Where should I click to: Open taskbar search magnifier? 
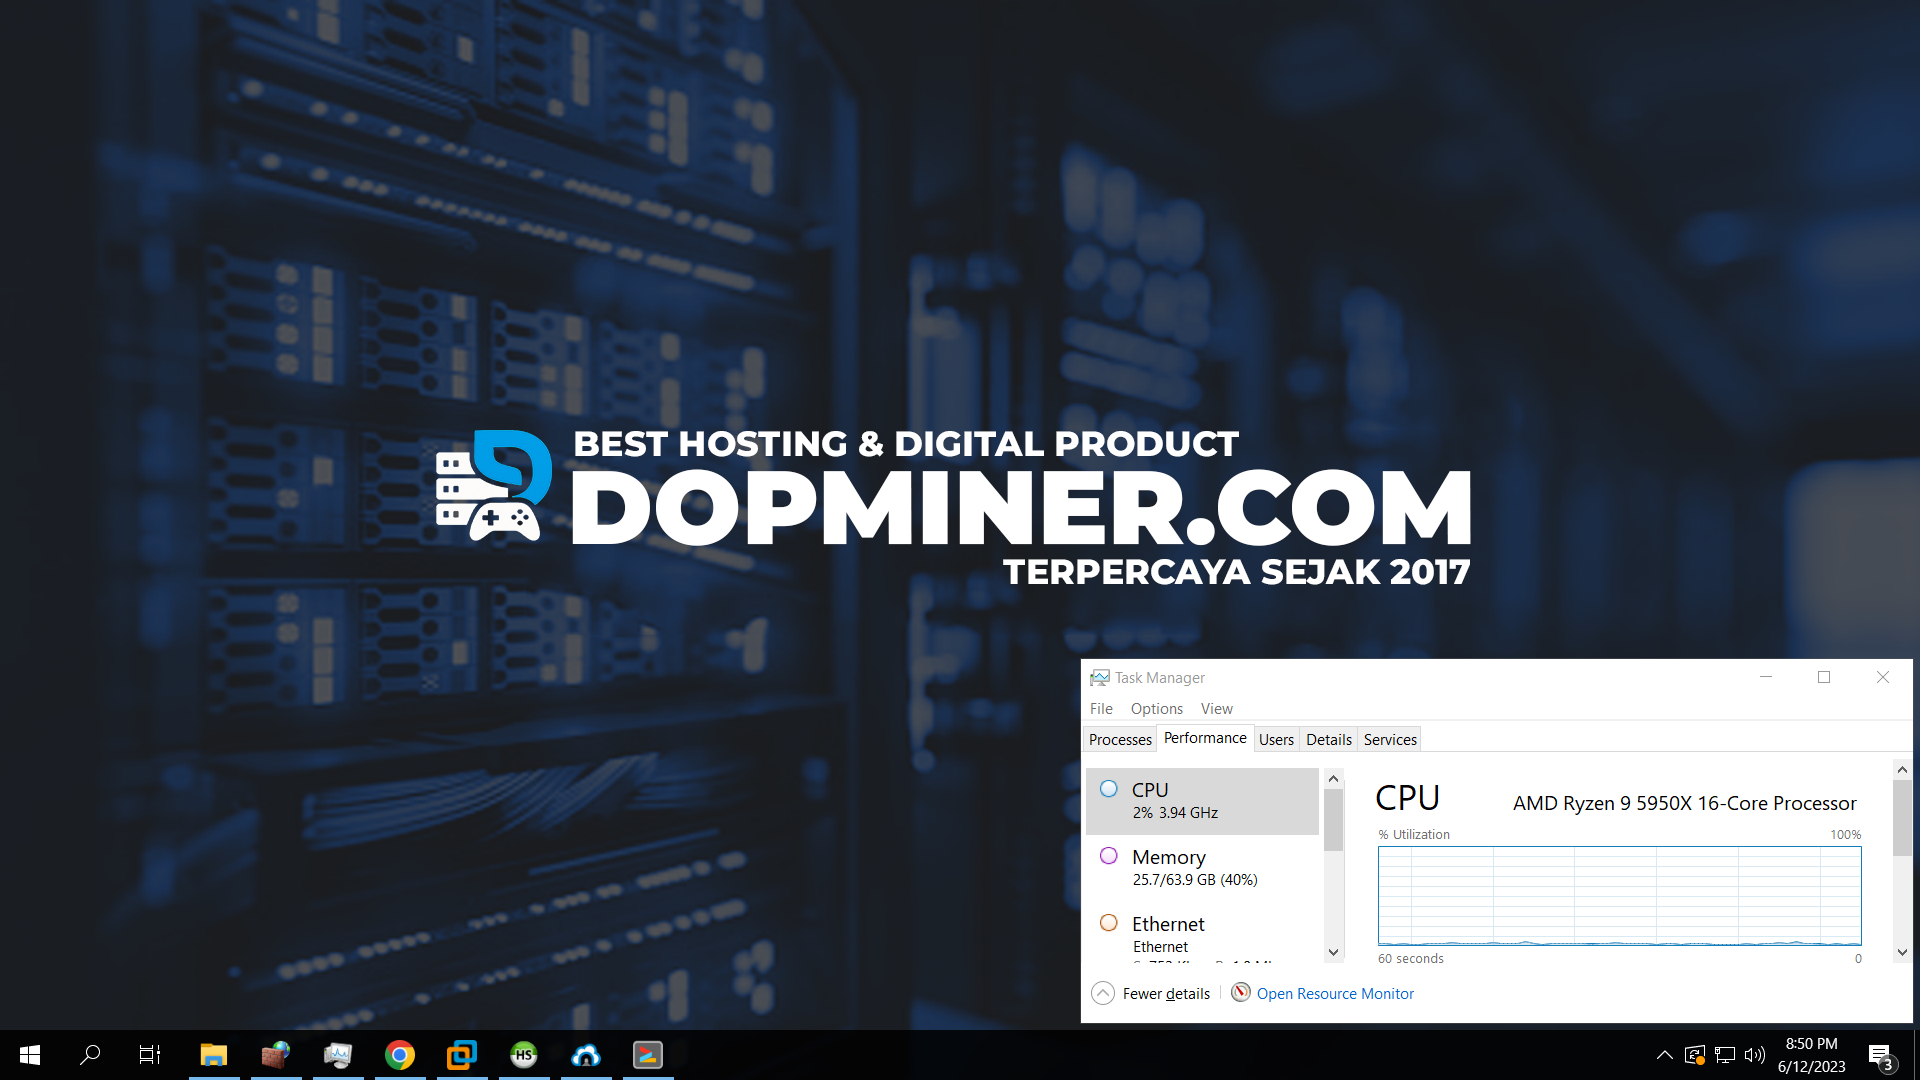pyautogui.click(x=90, y=1055)
